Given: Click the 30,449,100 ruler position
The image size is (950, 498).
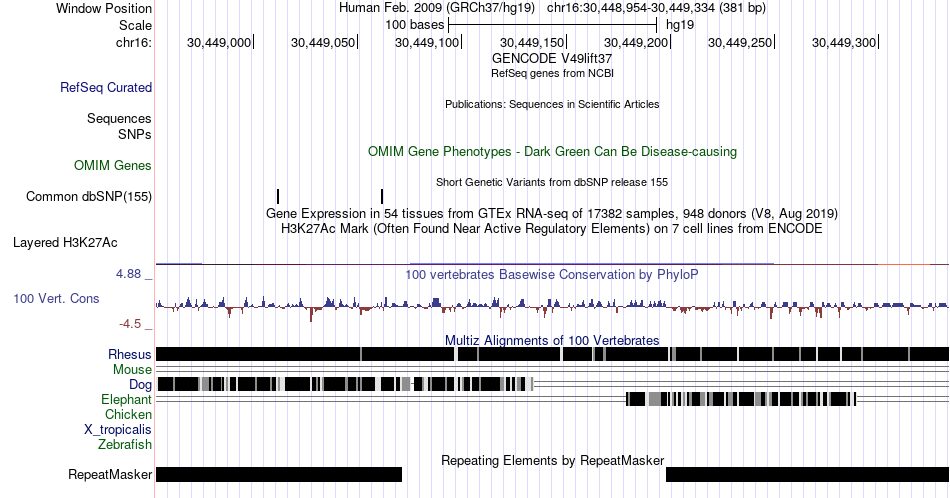Looking at the screenshot, I should tap(427, 42).
